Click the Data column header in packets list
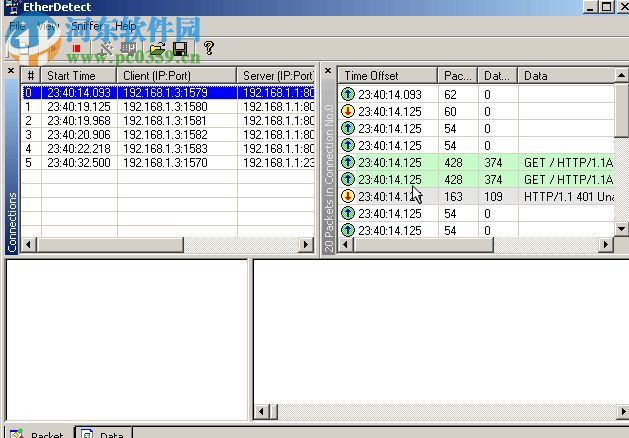This screenshot has width=629, height=438. pos(566,75)
